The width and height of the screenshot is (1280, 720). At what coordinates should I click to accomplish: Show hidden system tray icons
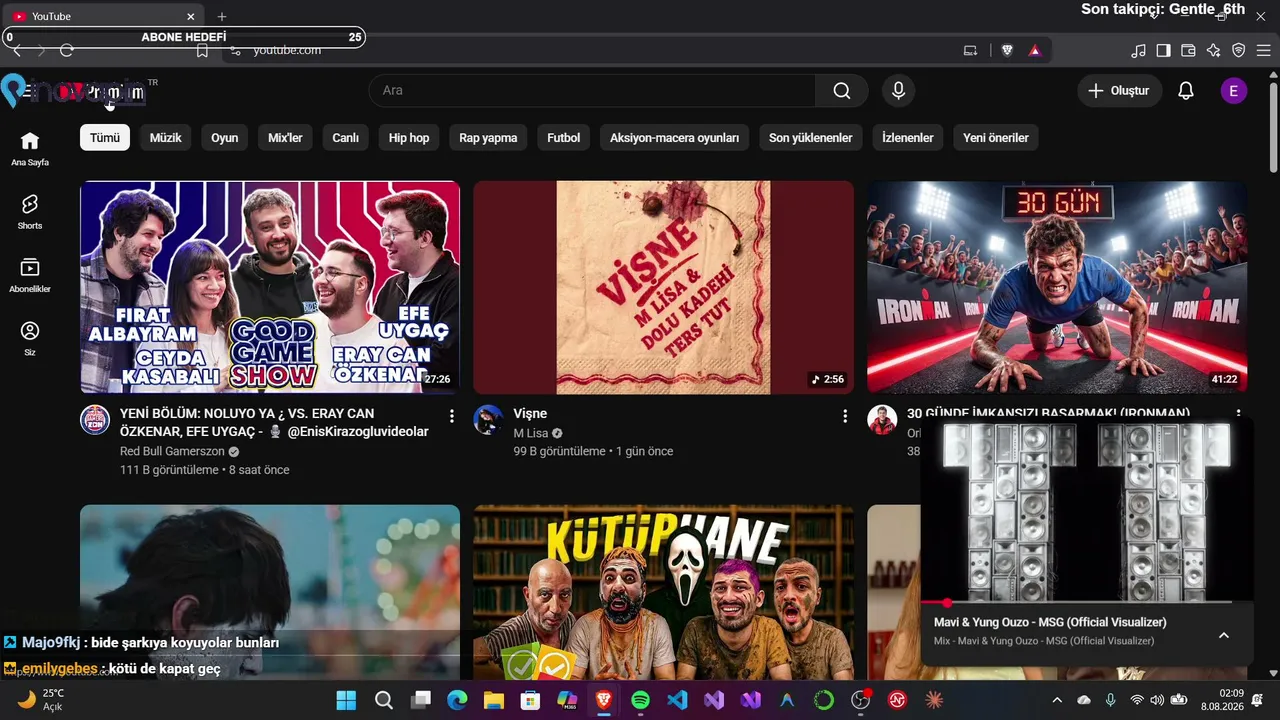click(1057, 700)
